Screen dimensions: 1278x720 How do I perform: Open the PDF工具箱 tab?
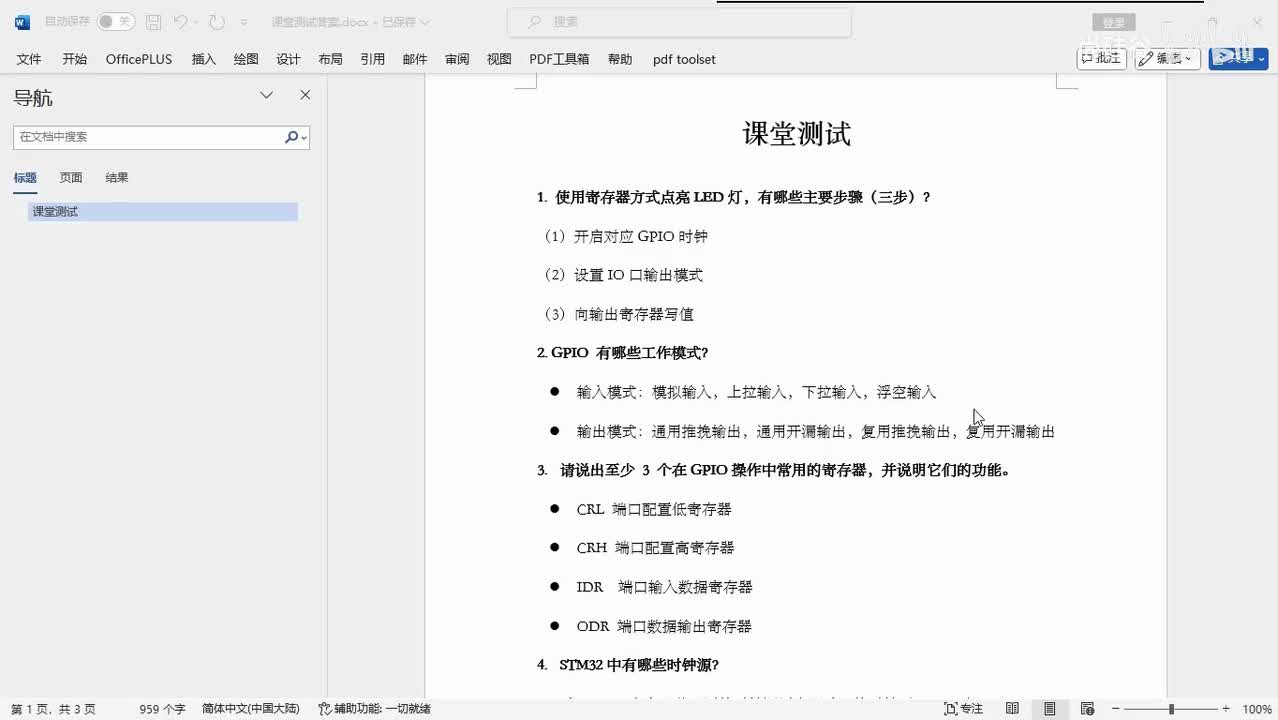click(559, 59)
